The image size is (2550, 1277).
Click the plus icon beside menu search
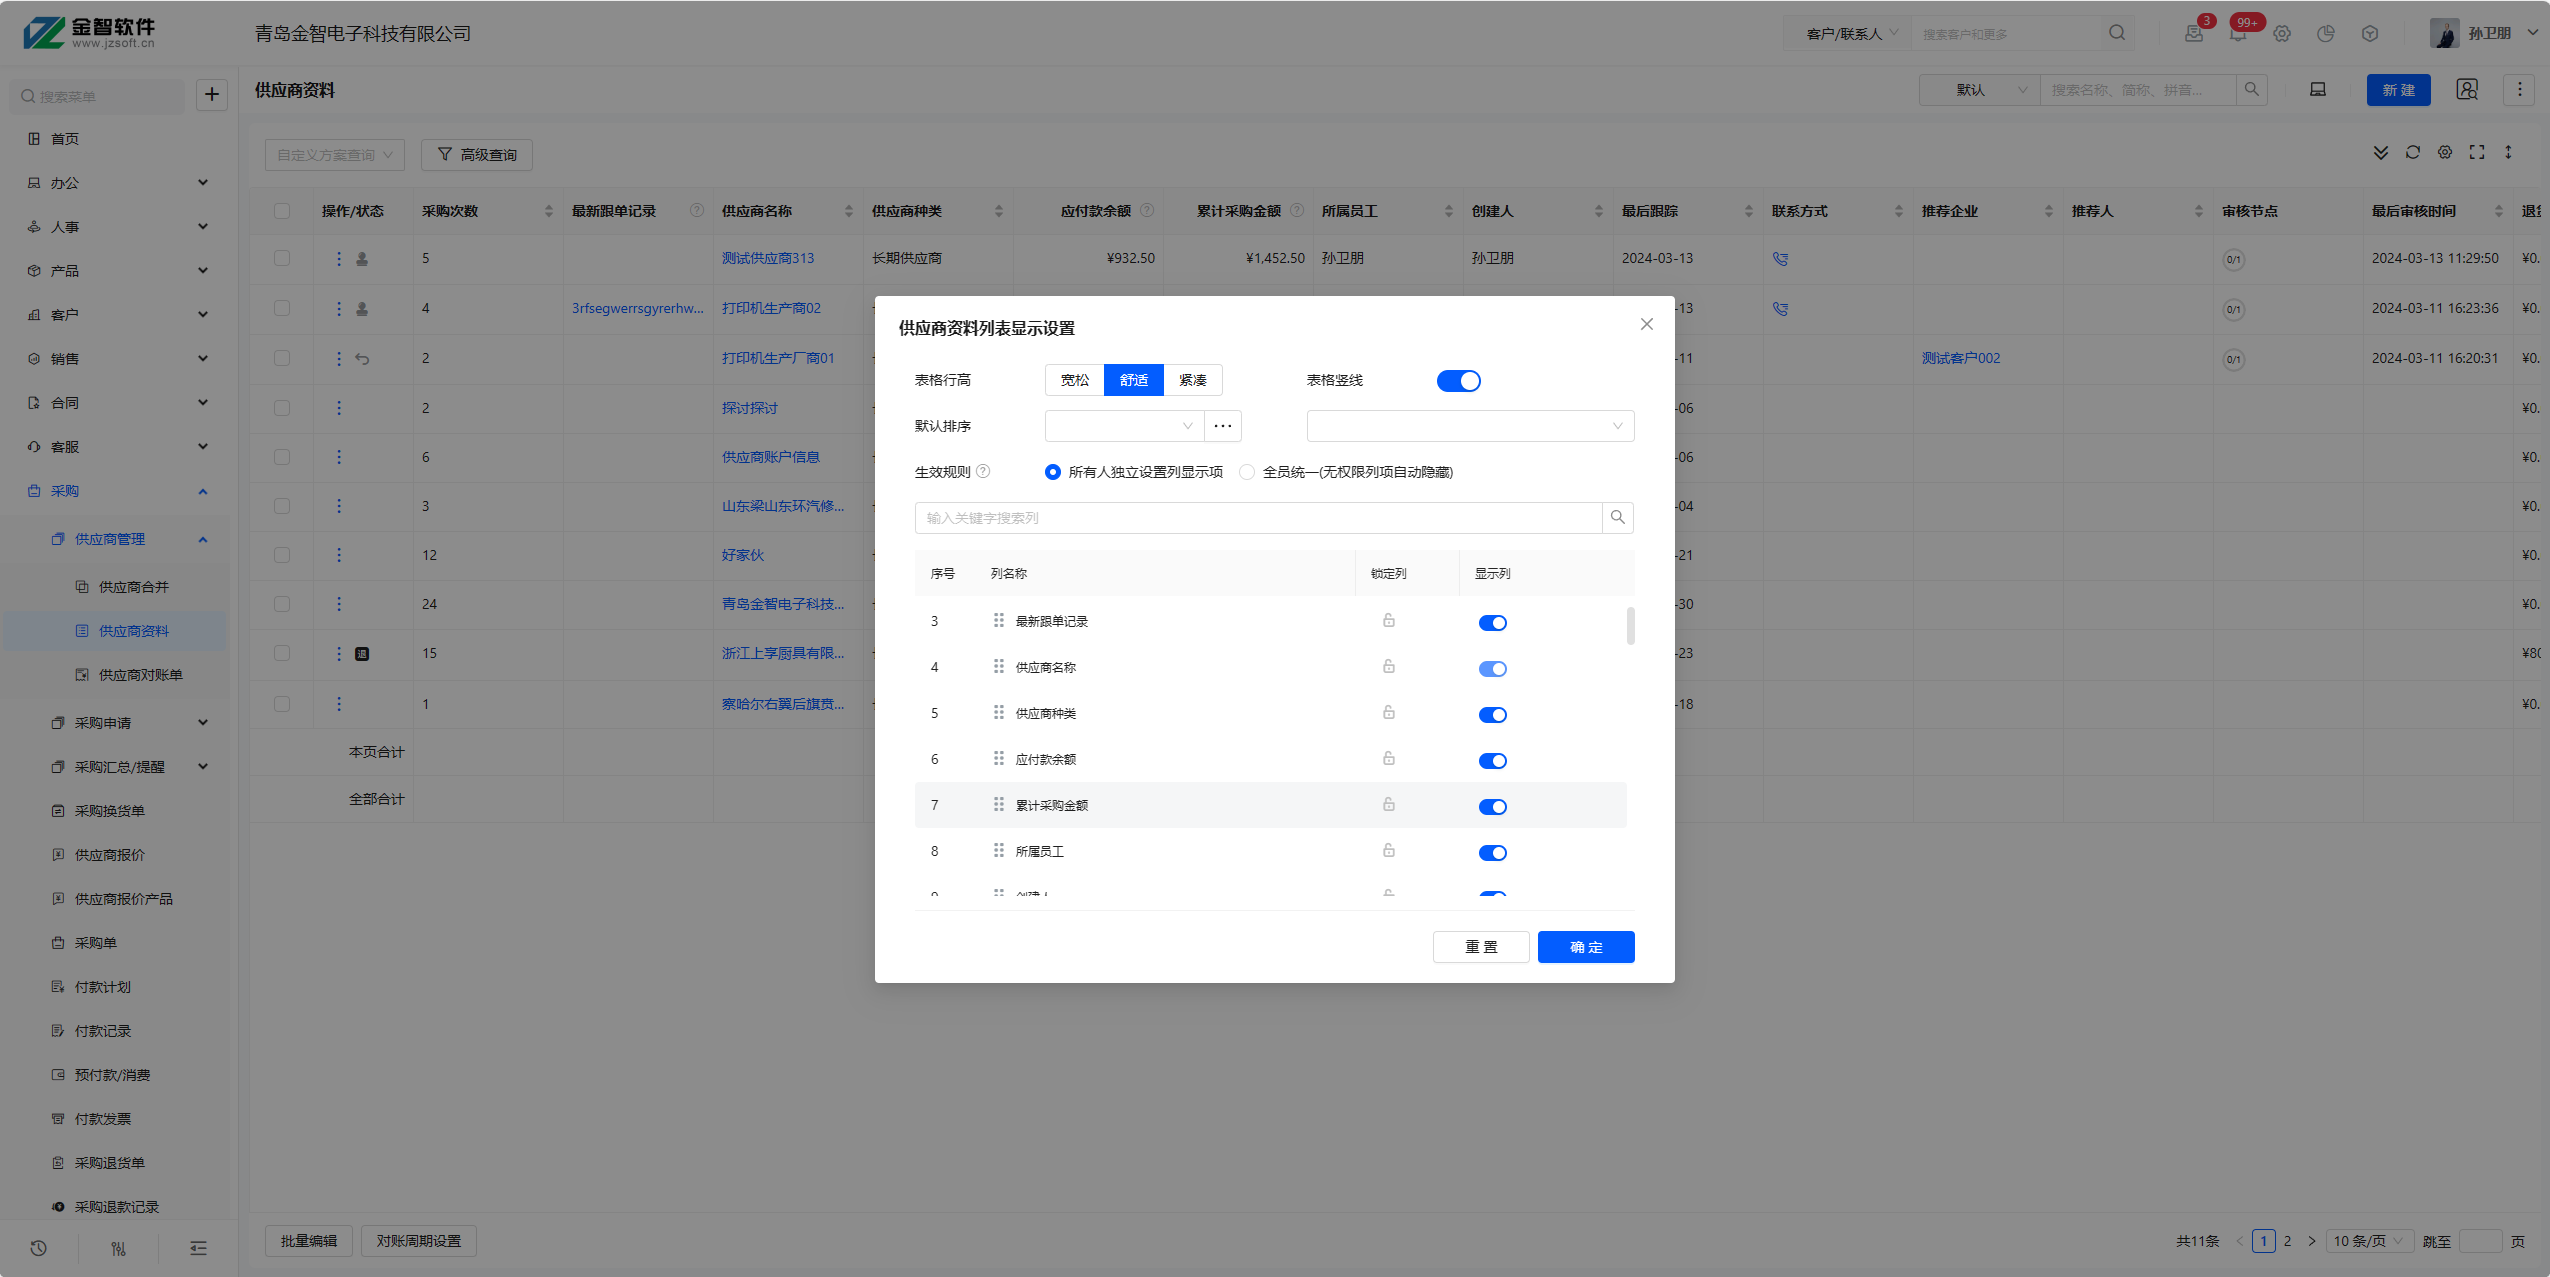(211, 95)
